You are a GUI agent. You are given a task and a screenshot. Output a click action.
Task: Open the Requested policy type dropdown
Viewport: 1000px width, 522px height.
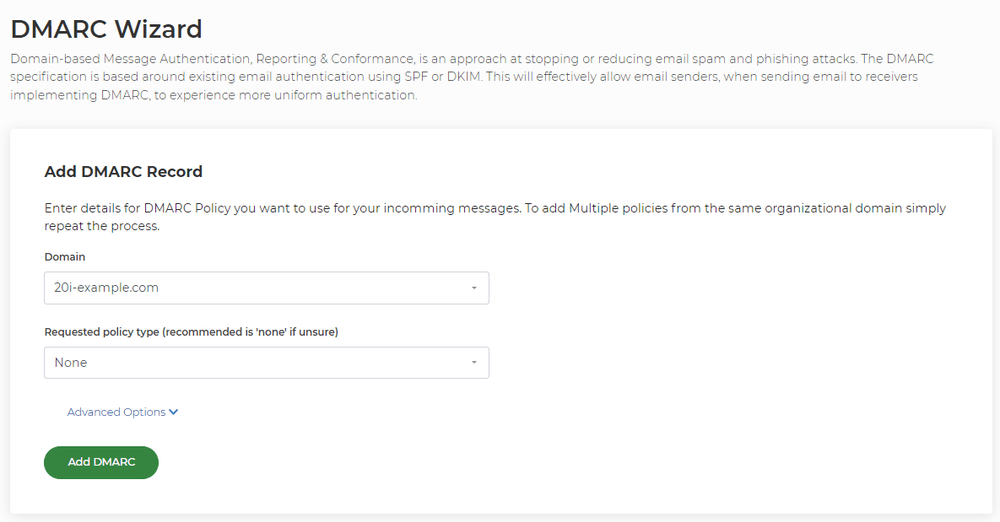tap(267, 362)
